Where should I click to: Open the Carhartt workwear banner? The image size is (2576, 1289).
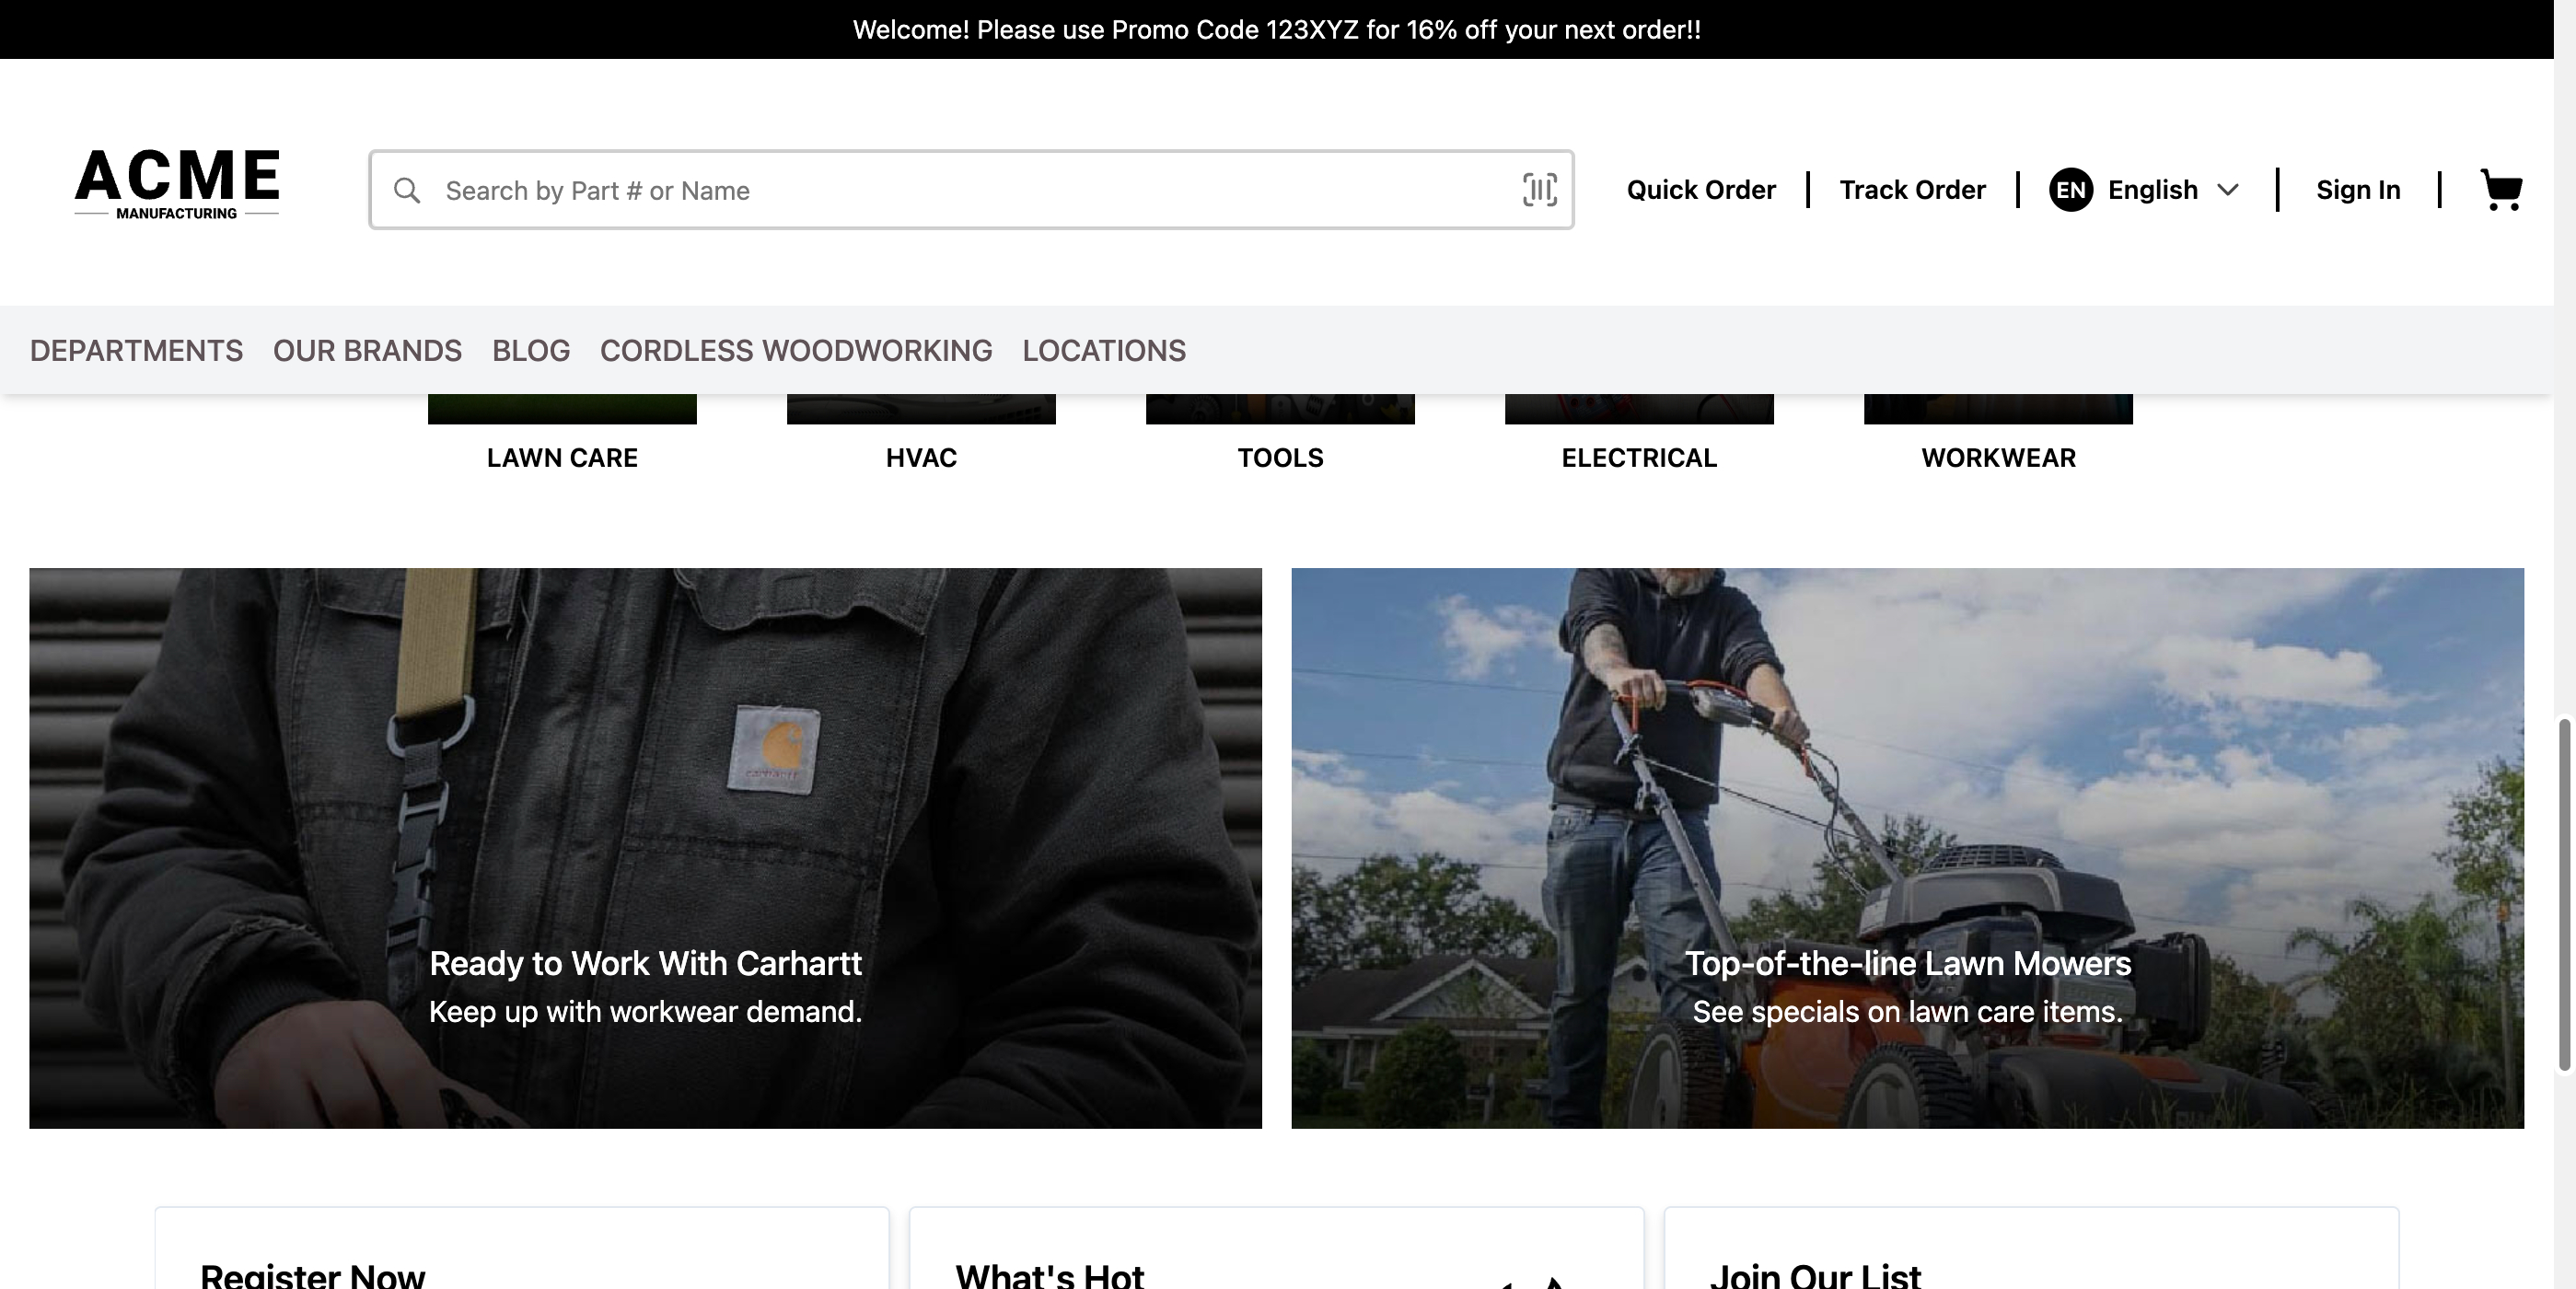click(x=645, y=848)
